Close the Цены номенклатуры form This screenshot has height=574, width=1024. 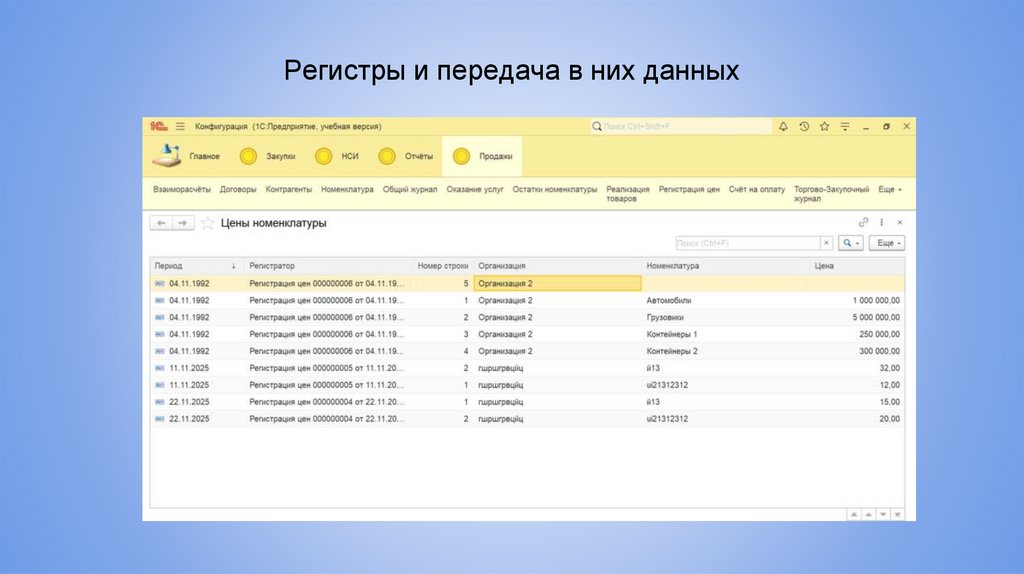[x=900, y=223]
